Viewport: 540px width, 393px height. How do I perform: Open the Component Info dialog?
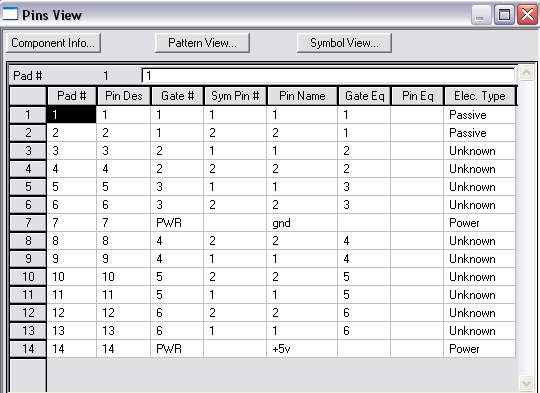click(53, 43)
